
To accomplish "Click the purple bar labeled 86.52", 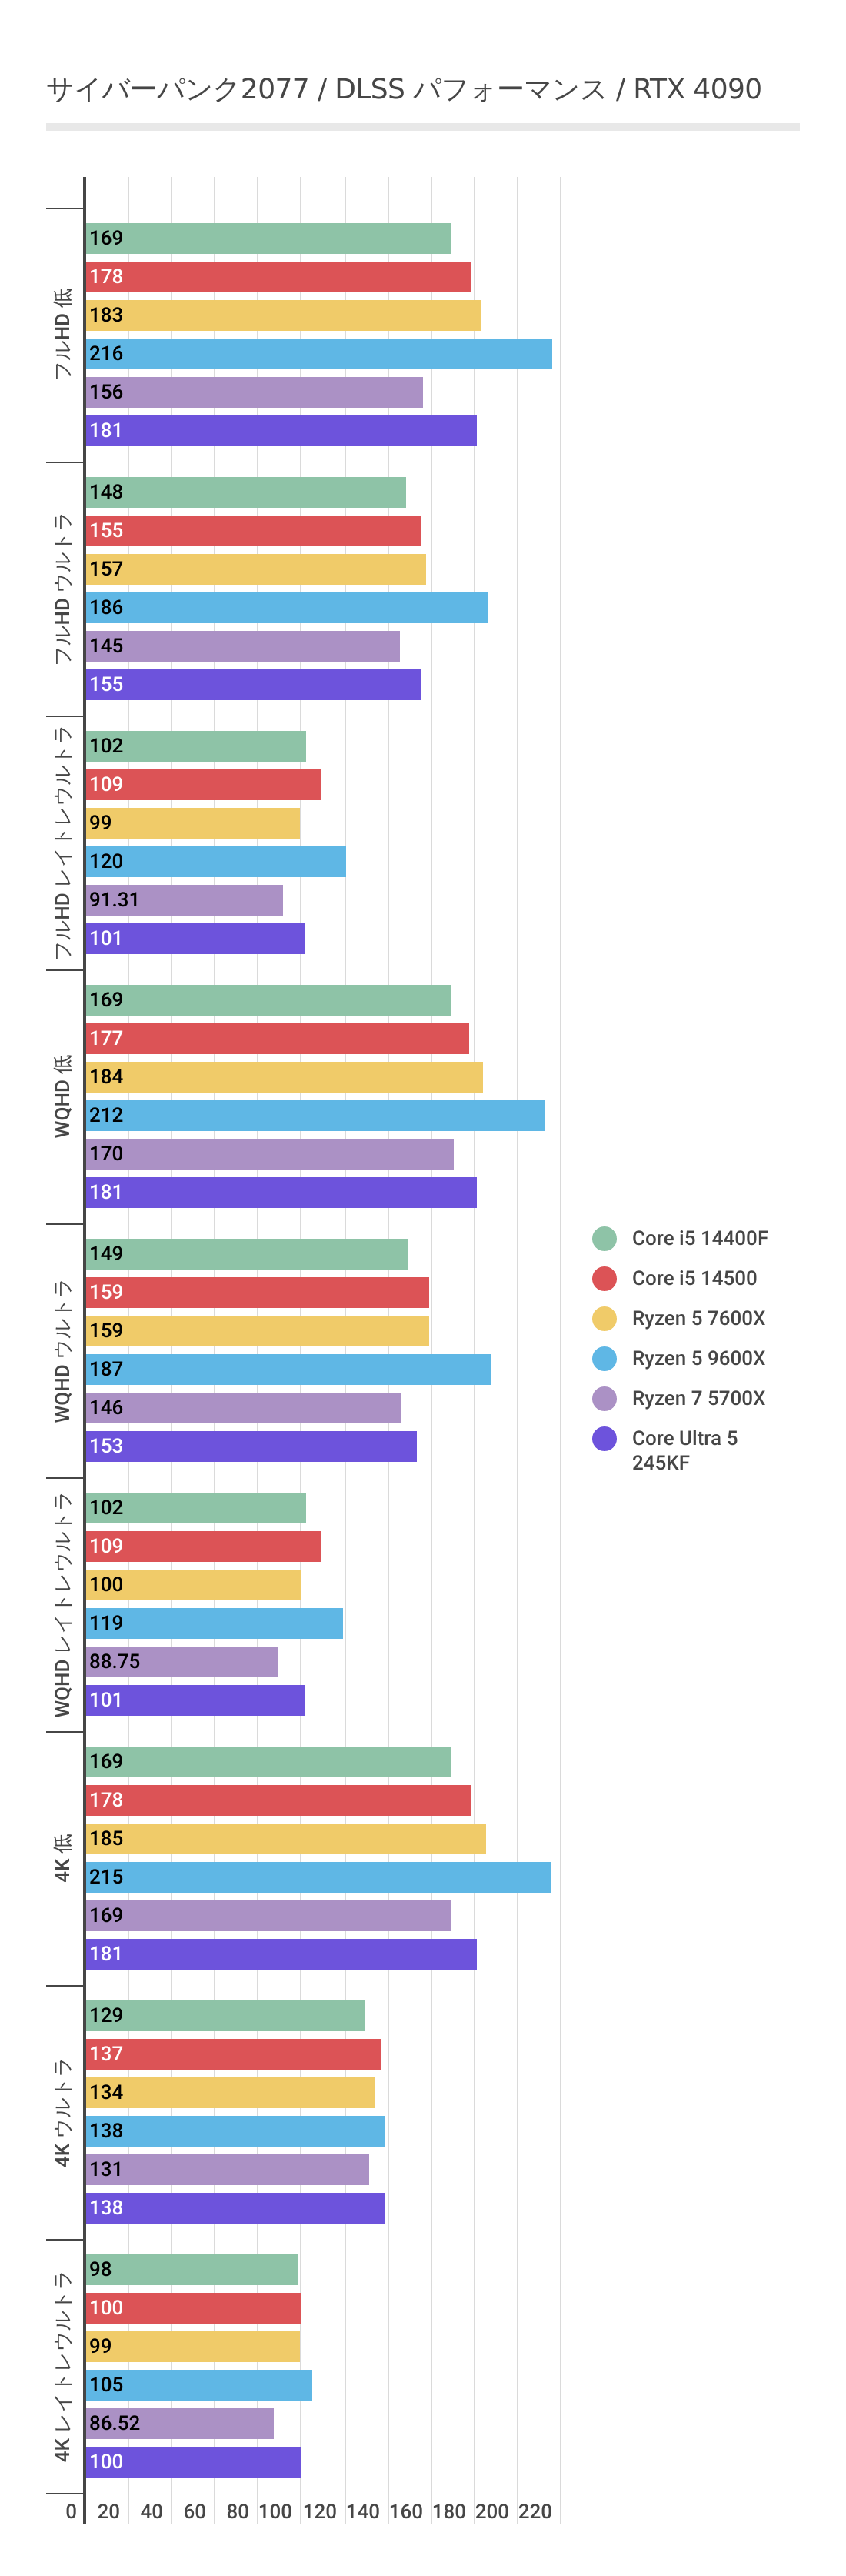I will click(179, 2423).
